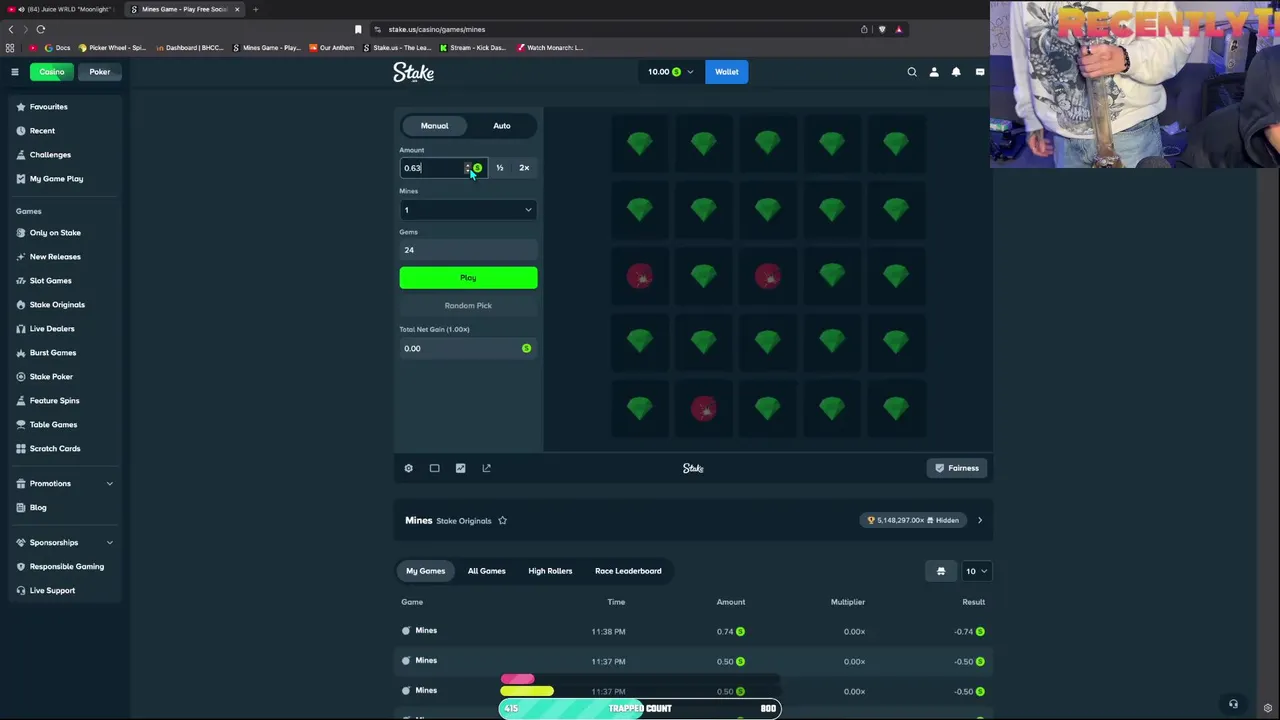
Task: Open a new browser tab
Action: pos(255,9)
